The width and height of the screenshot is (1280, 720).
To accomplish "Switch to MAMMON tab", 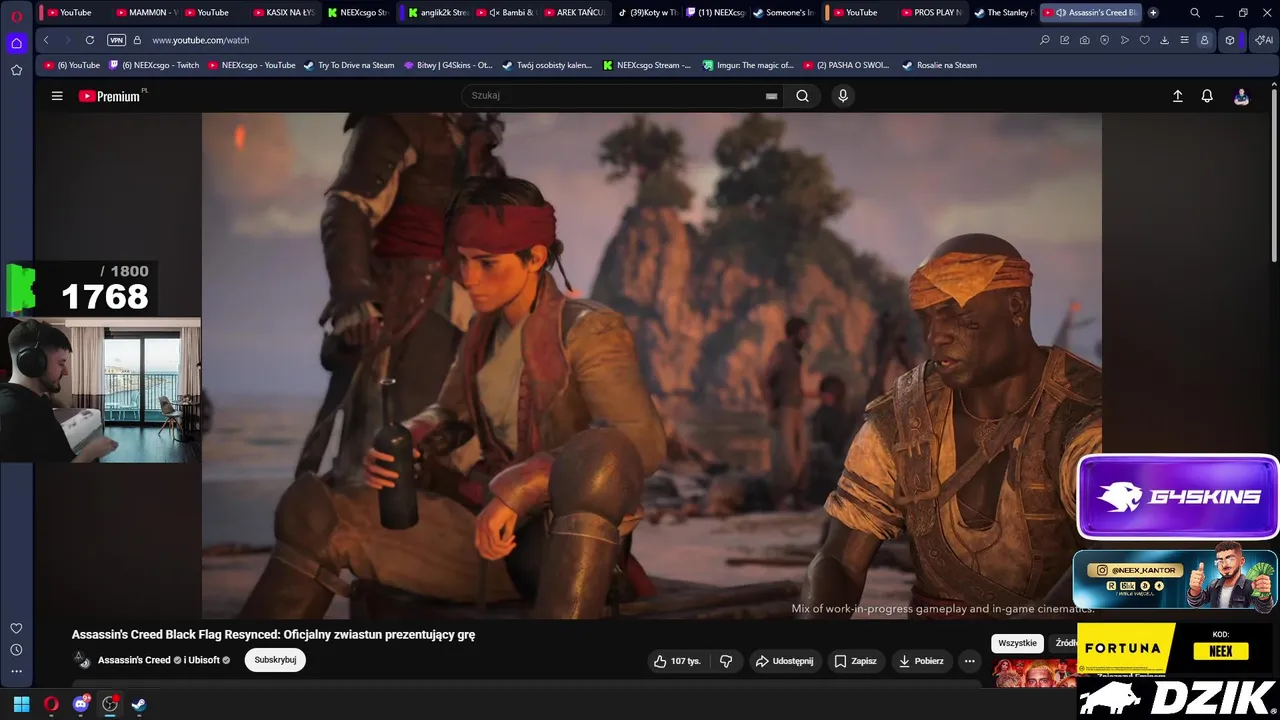I will point(146,13).
